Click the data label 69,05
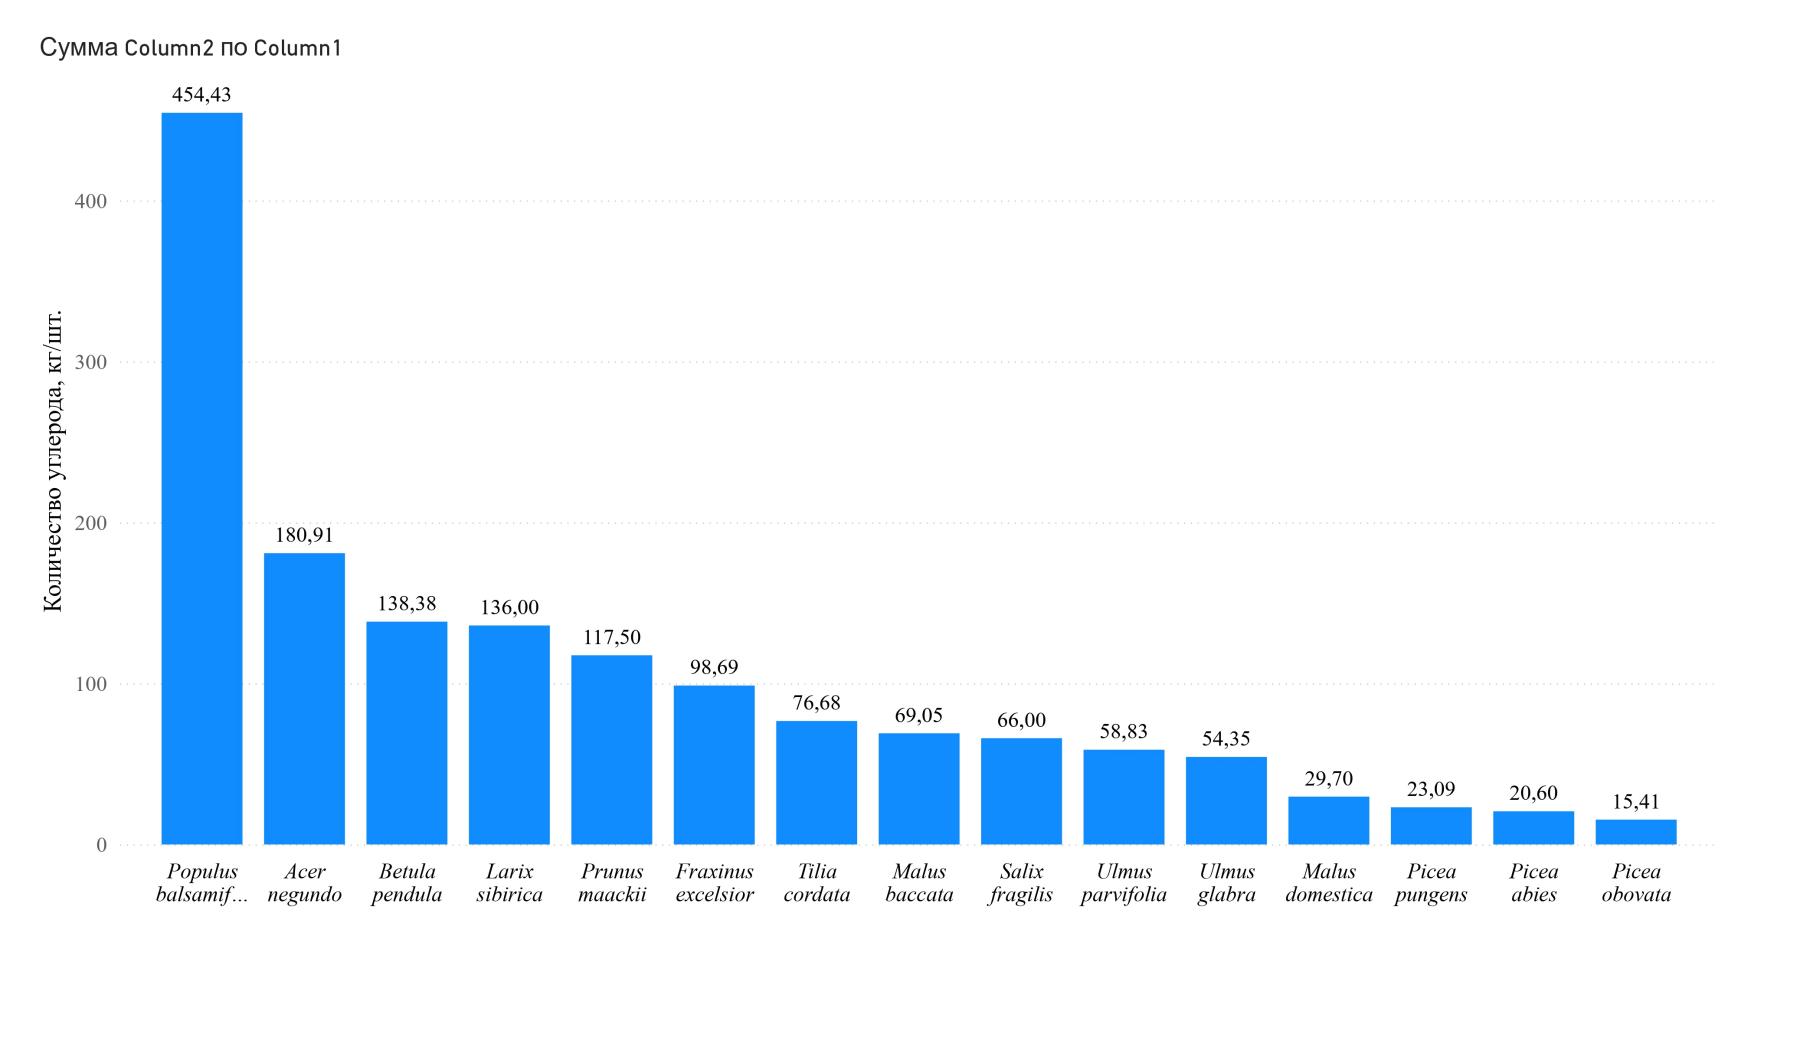The width and height of the screenshot is (1800, 1041). pyautogui.click(x=919, y=715)
